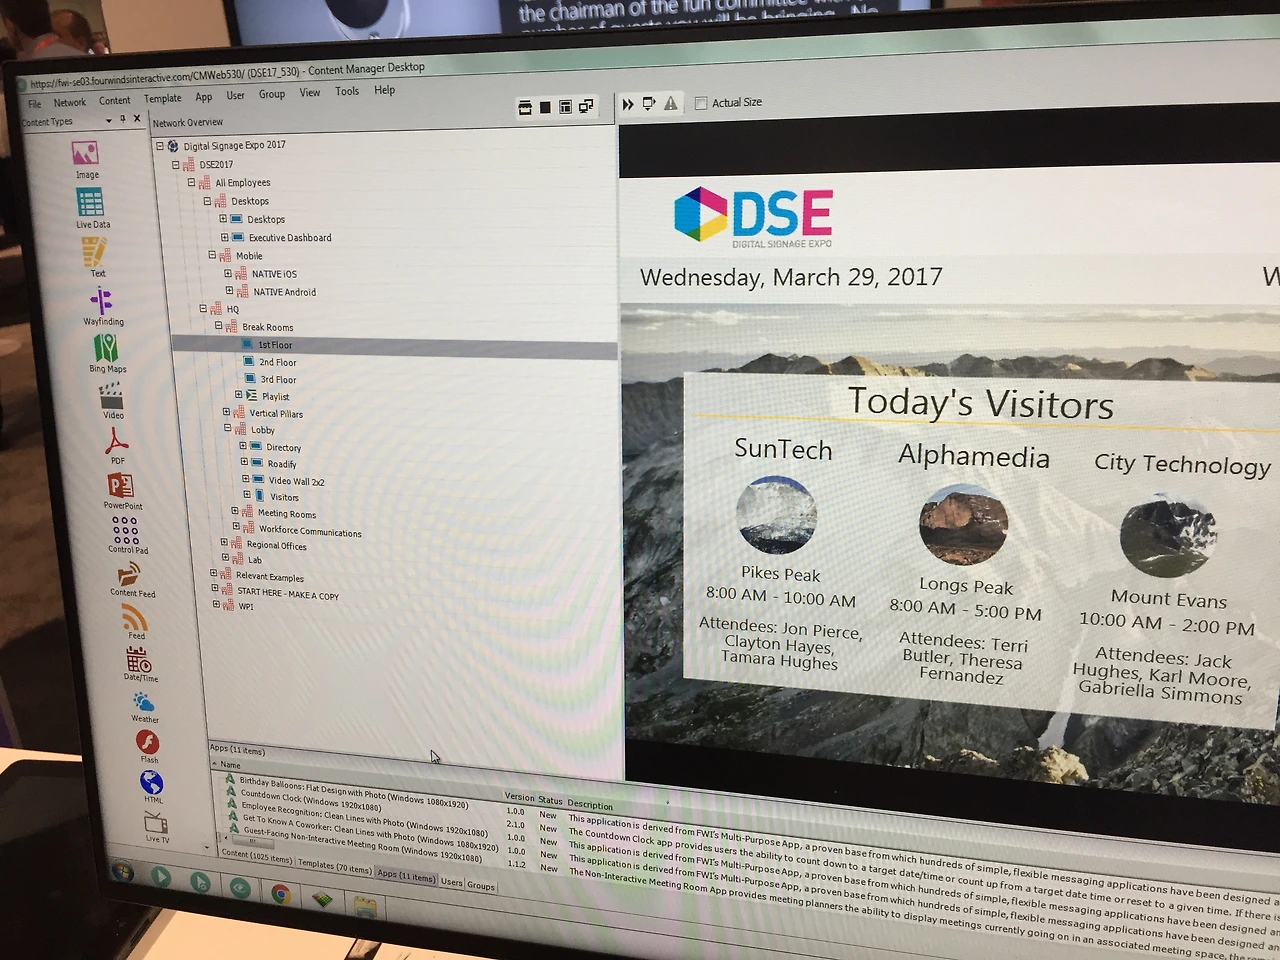Click the warning triangle toolbar icon
Image resolution: width=1280 pixels, height=960 pixels.
(671, 103)
